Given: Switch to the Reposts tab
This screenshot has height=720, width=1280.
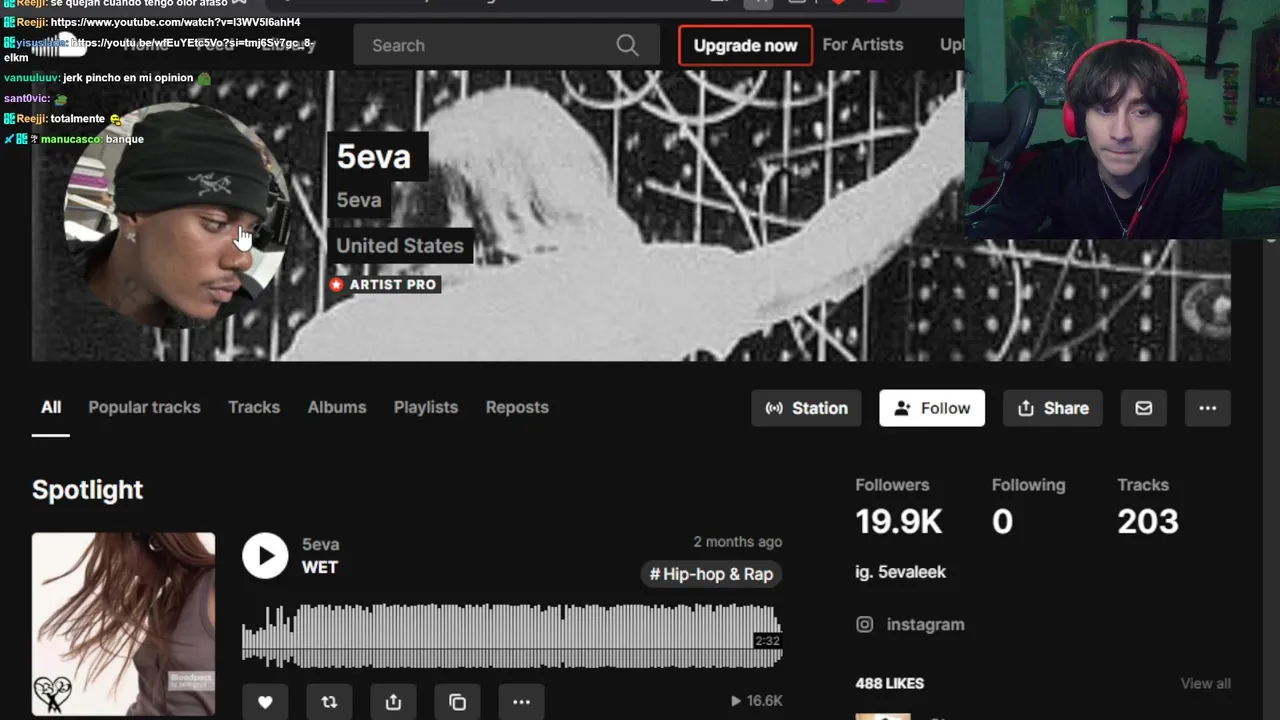Looking at the screenshot, I should pos(517,407).
